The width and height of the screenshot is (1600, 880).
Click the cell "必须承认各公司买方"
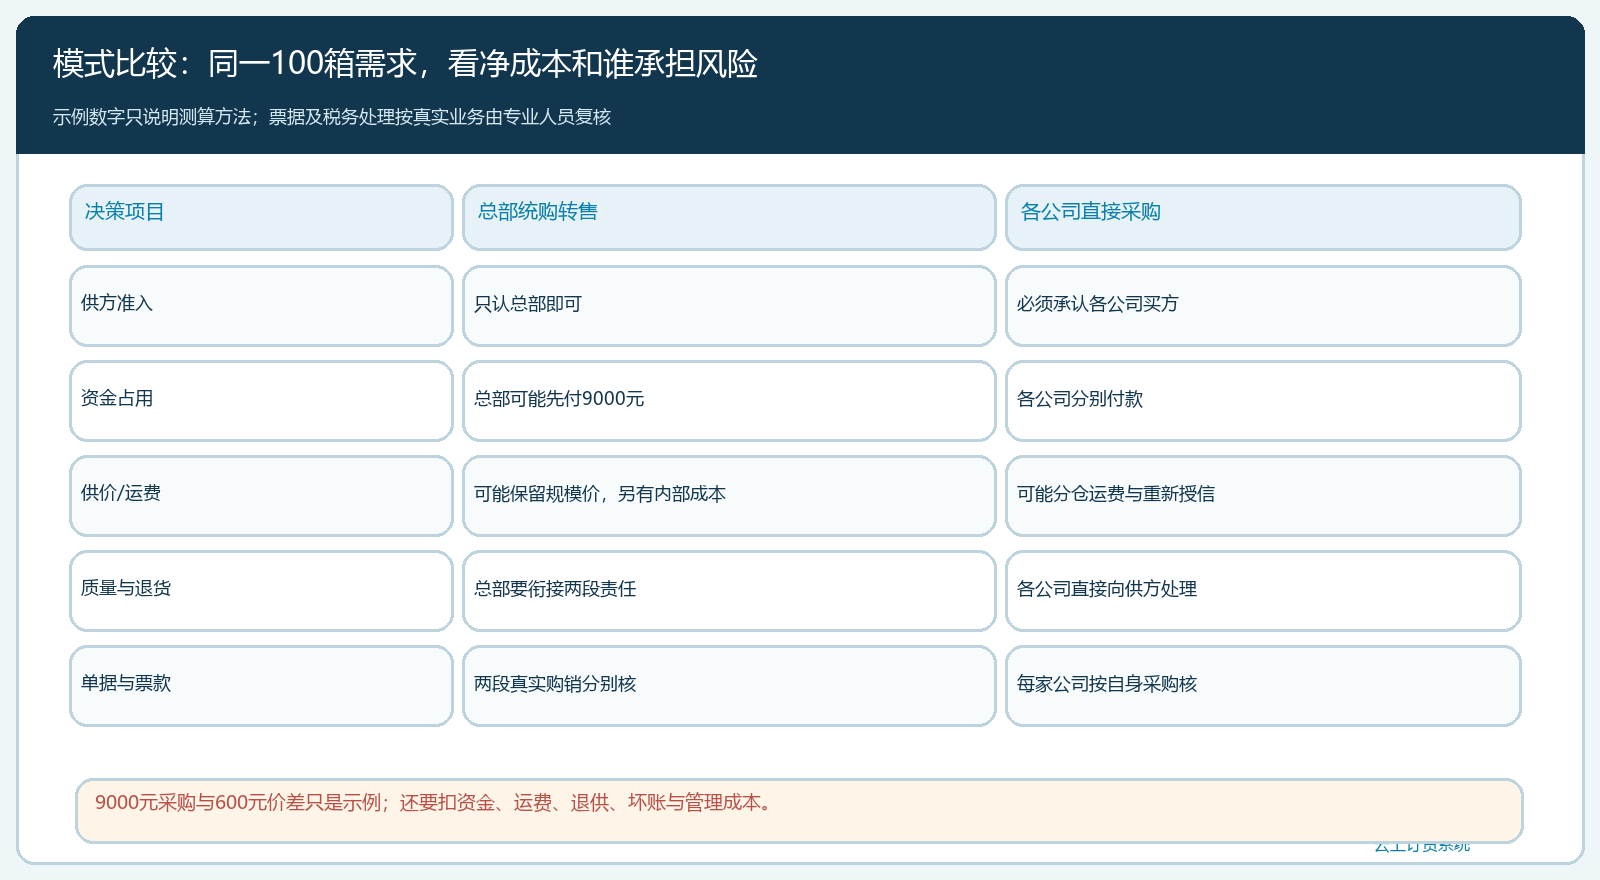pos(1263,306)
